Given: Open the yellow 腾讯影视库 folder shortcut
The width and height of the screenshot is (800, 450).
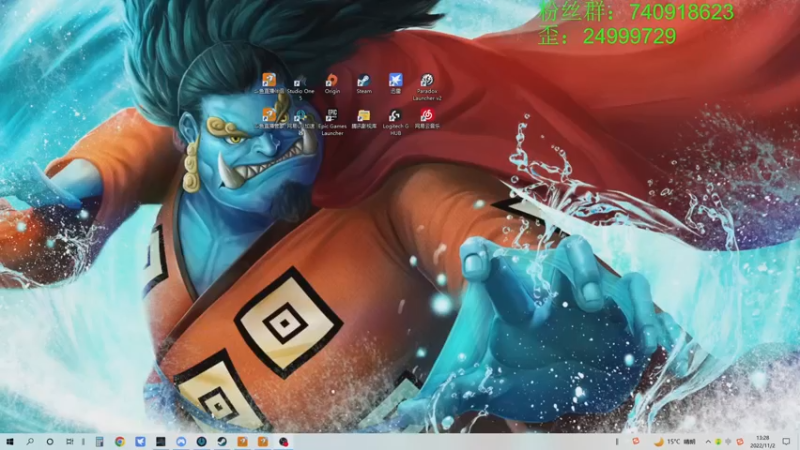Looking at the screenshot, I should click(x=364, y=119).
